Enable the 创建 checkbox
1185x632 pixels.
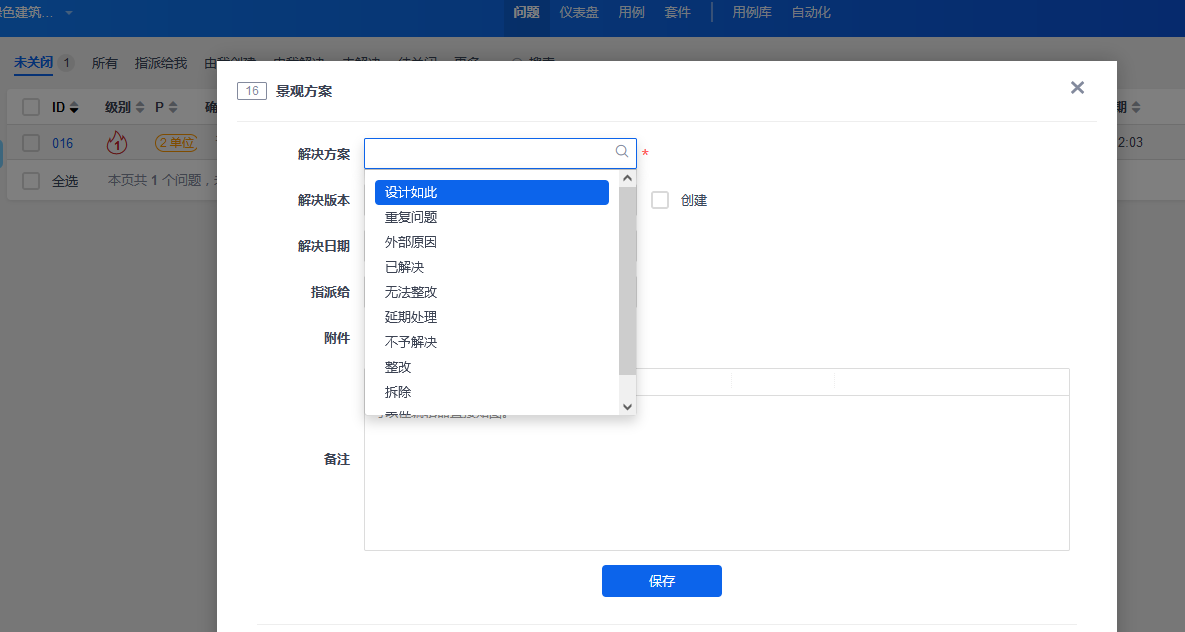click(660, 200)
